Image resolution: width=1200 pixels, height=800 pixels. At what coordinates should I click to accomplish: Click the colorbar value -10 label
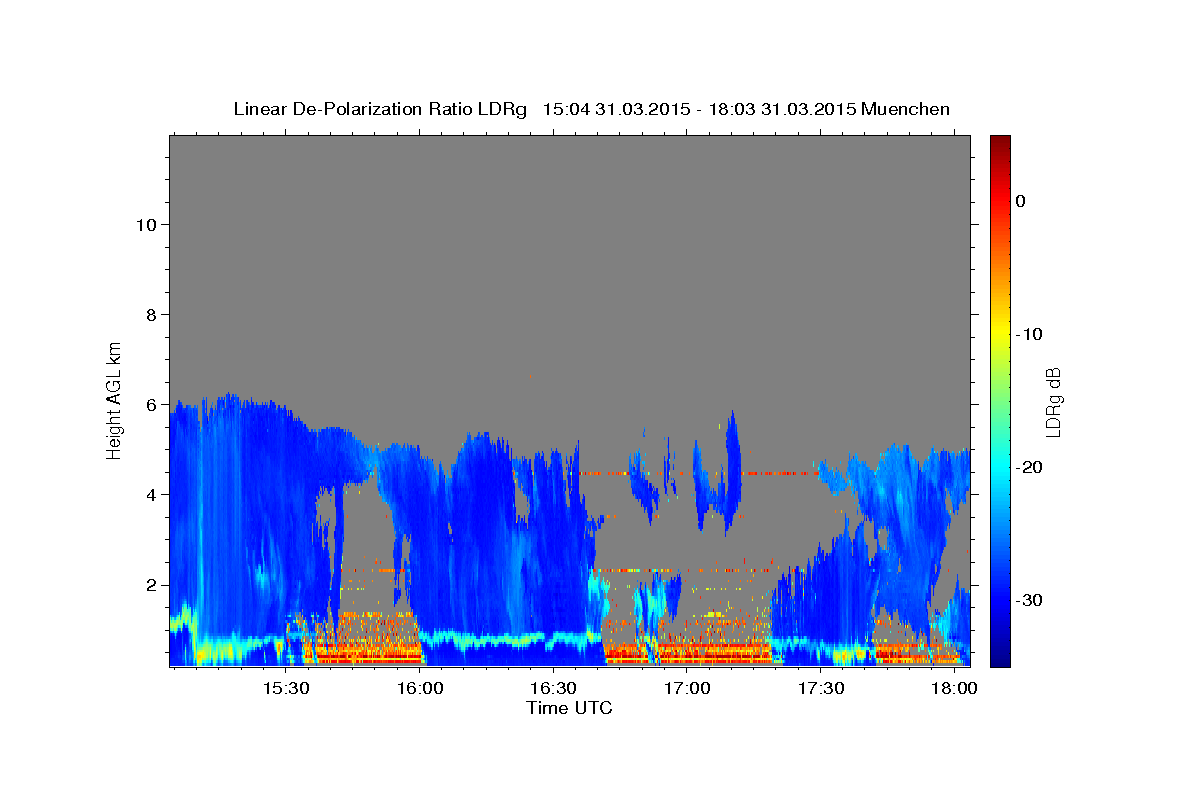tap(1029, 334)
